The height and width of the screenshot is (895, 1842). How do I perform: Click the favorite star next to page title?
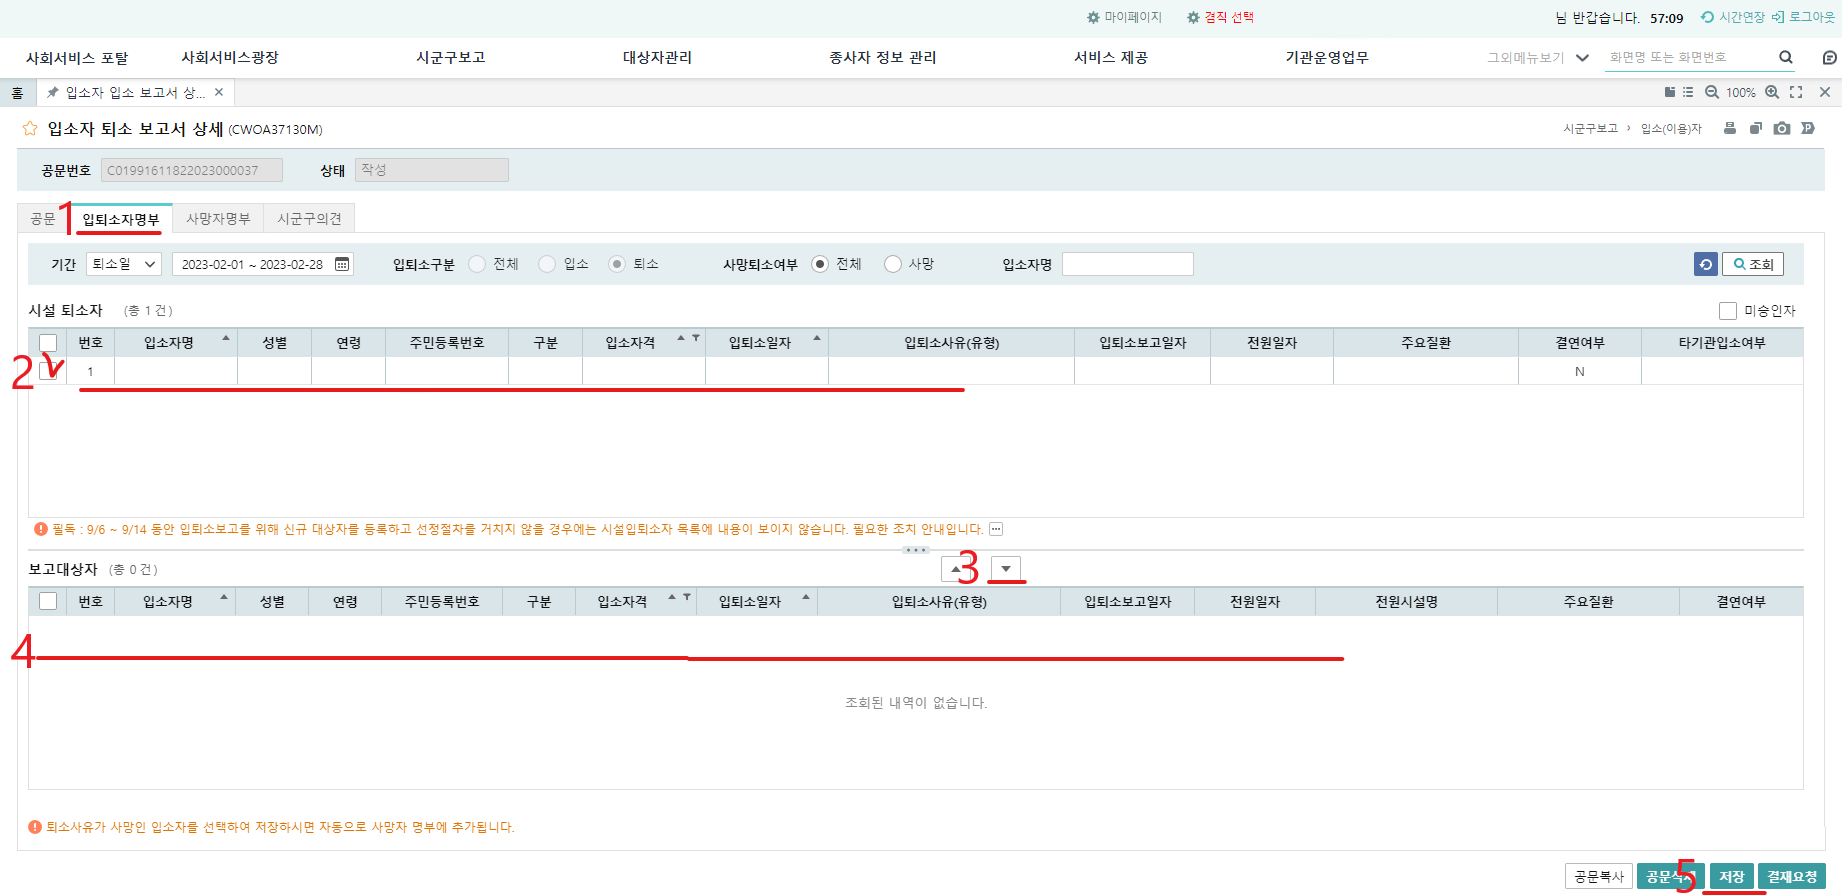coord(30,128)
